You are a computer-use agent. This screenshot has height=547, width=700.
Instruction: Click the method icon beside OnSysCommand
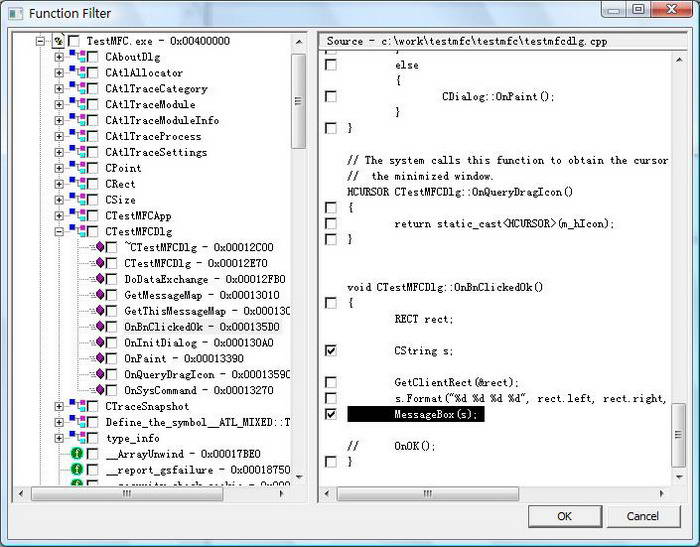click(100, 390)
